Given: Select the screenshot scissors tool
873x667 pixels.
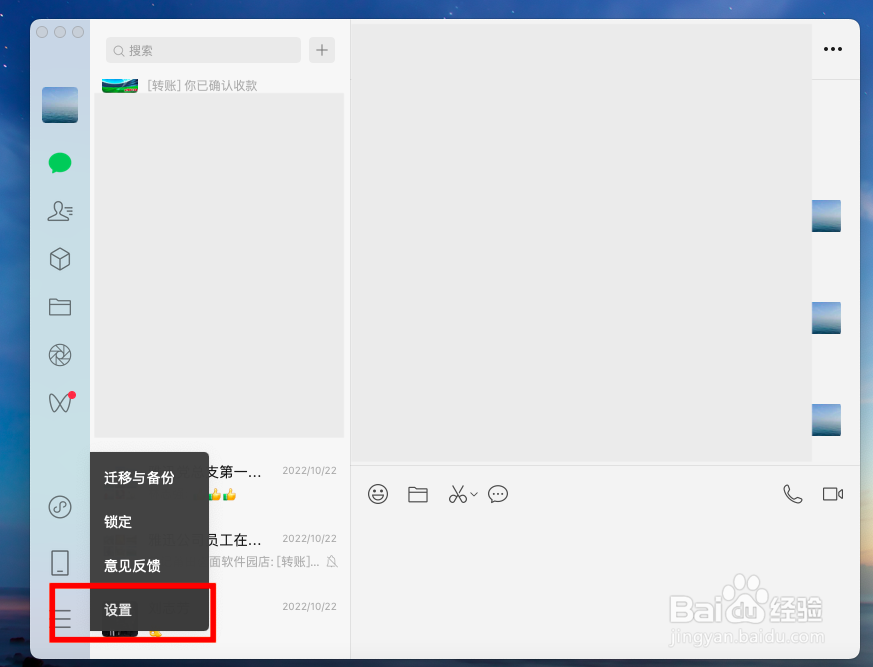Looking at the screenshot, I should 457,493.
